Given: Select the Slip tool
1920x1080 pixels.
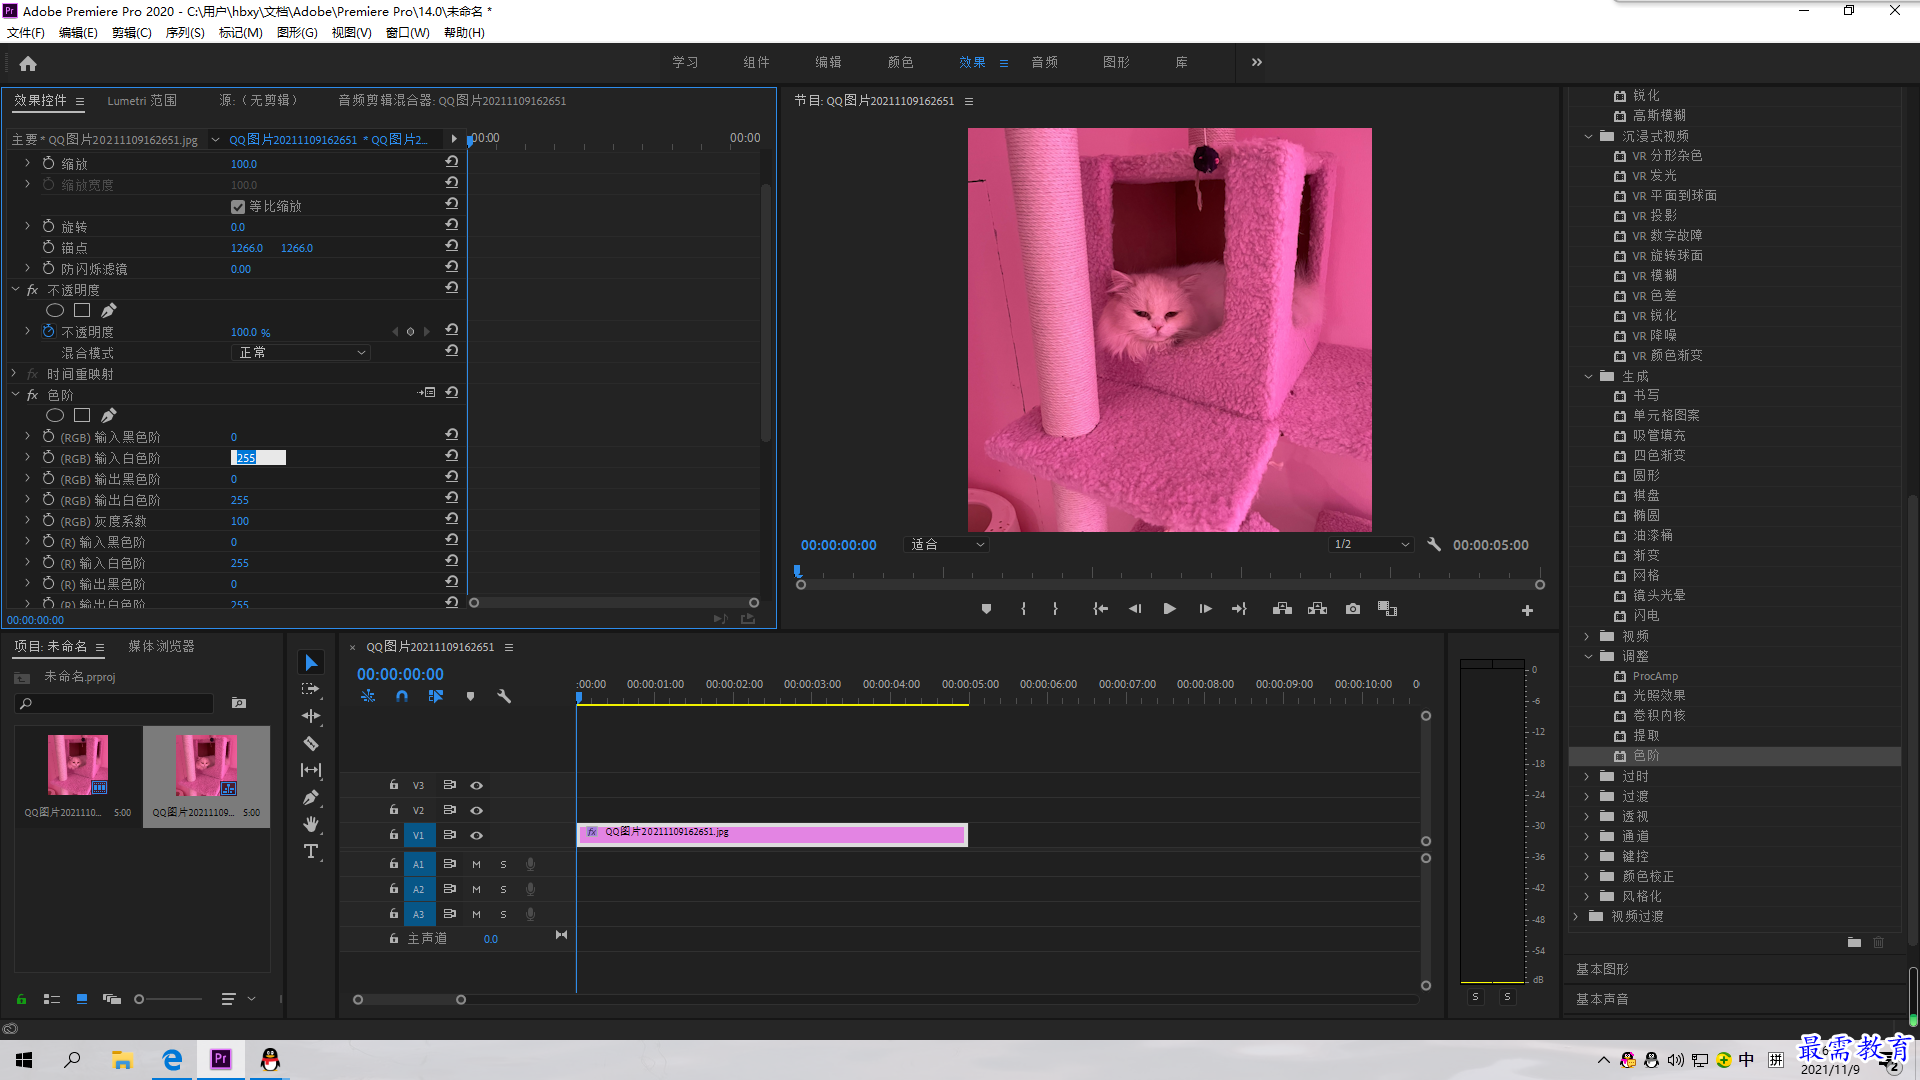Looking at the screenshot, I should (x=311, y=770).
